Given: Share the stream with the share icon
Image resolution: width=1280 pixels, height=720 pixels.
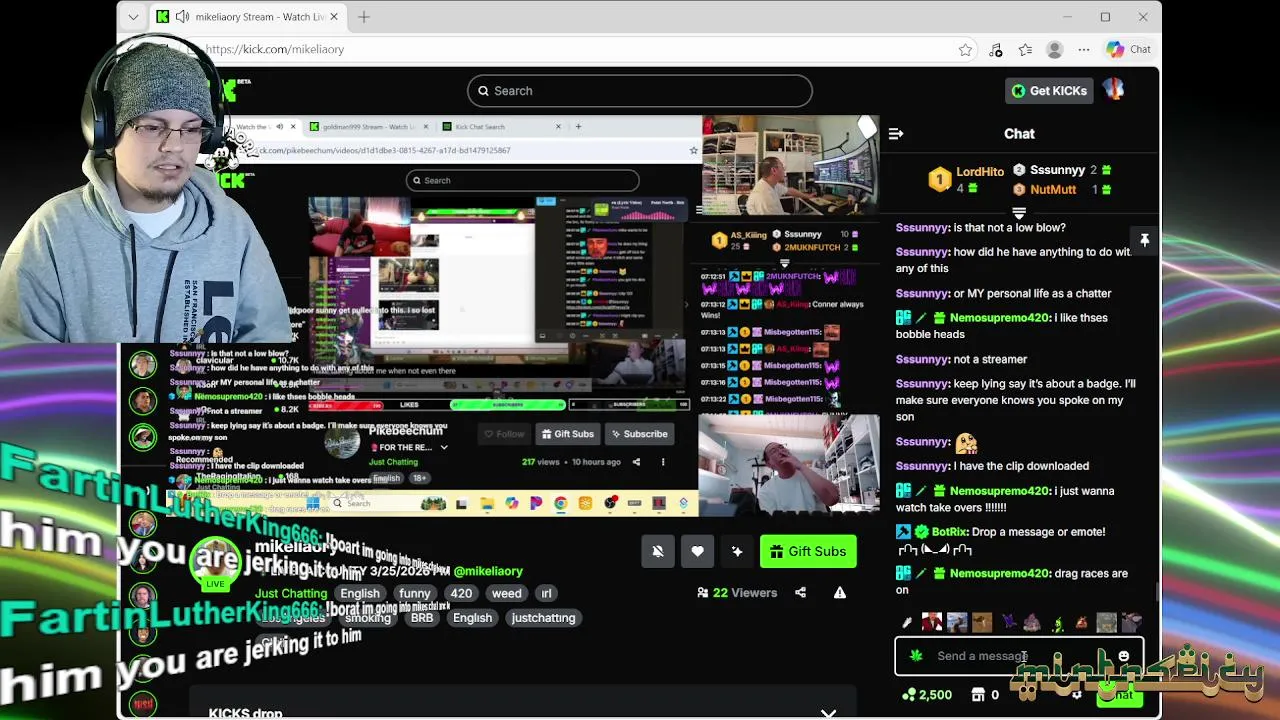Looking at the screenshot, I should pos(800,593).
